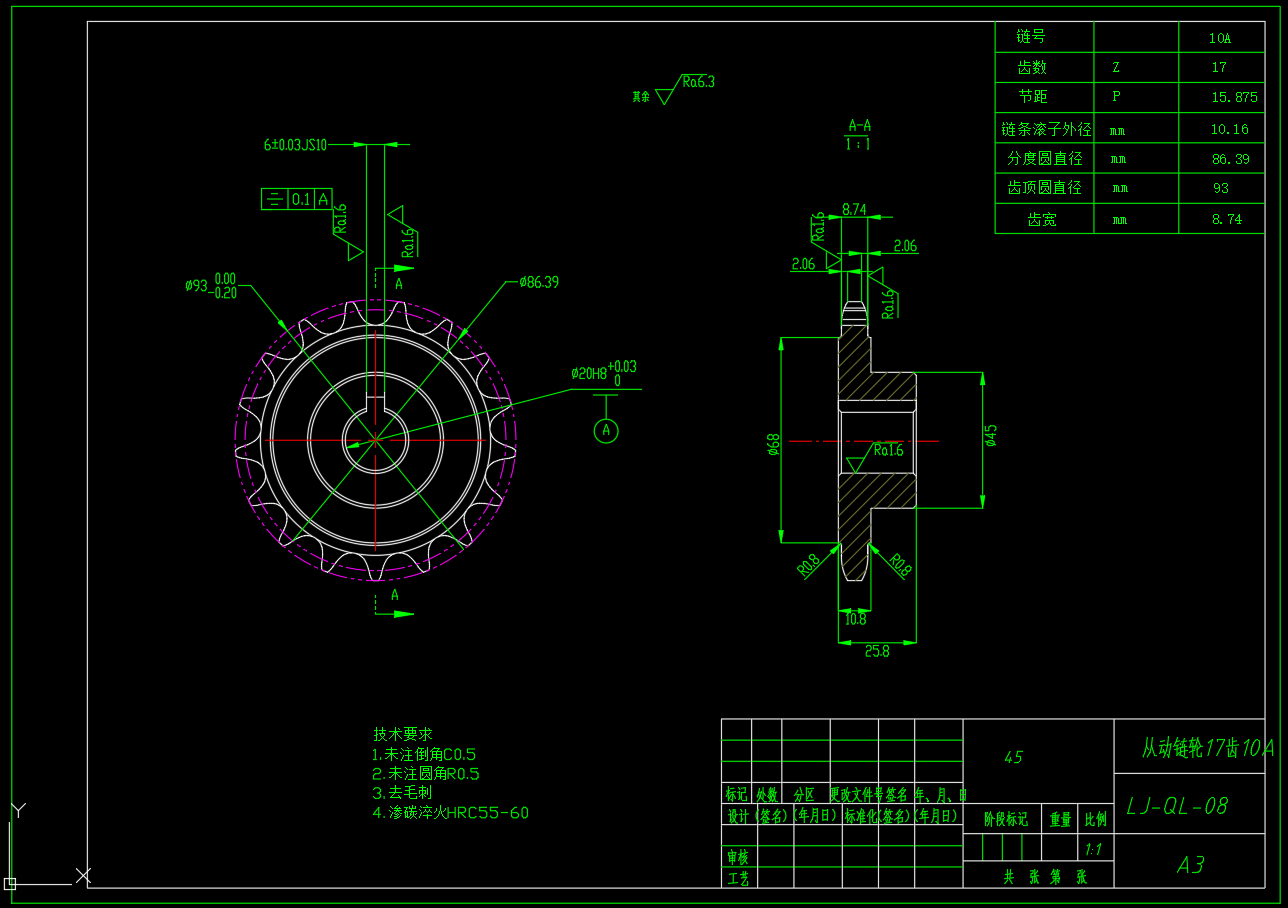The height and width of the screenshot is (908, 1288).
Task: Click the A-A section view label
Action: tap(859, 126)
